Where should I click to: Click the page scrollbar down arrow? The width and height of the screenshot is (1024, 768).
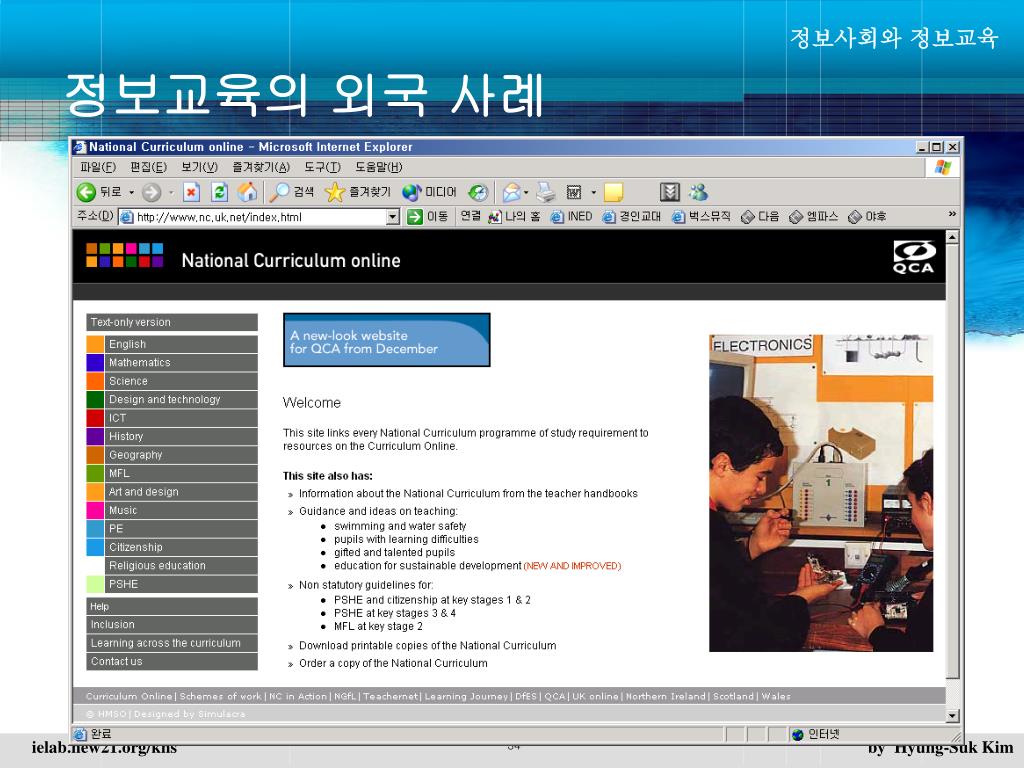pyautogui.click(x=952, y=716)
